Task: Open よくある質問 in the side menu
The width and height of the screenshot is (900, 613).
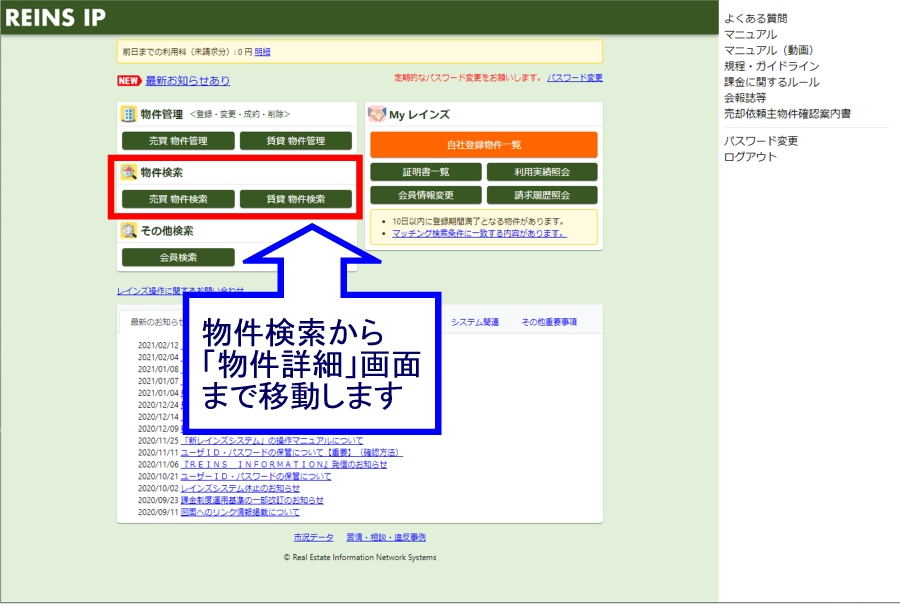Action: (x=755, y=18)
